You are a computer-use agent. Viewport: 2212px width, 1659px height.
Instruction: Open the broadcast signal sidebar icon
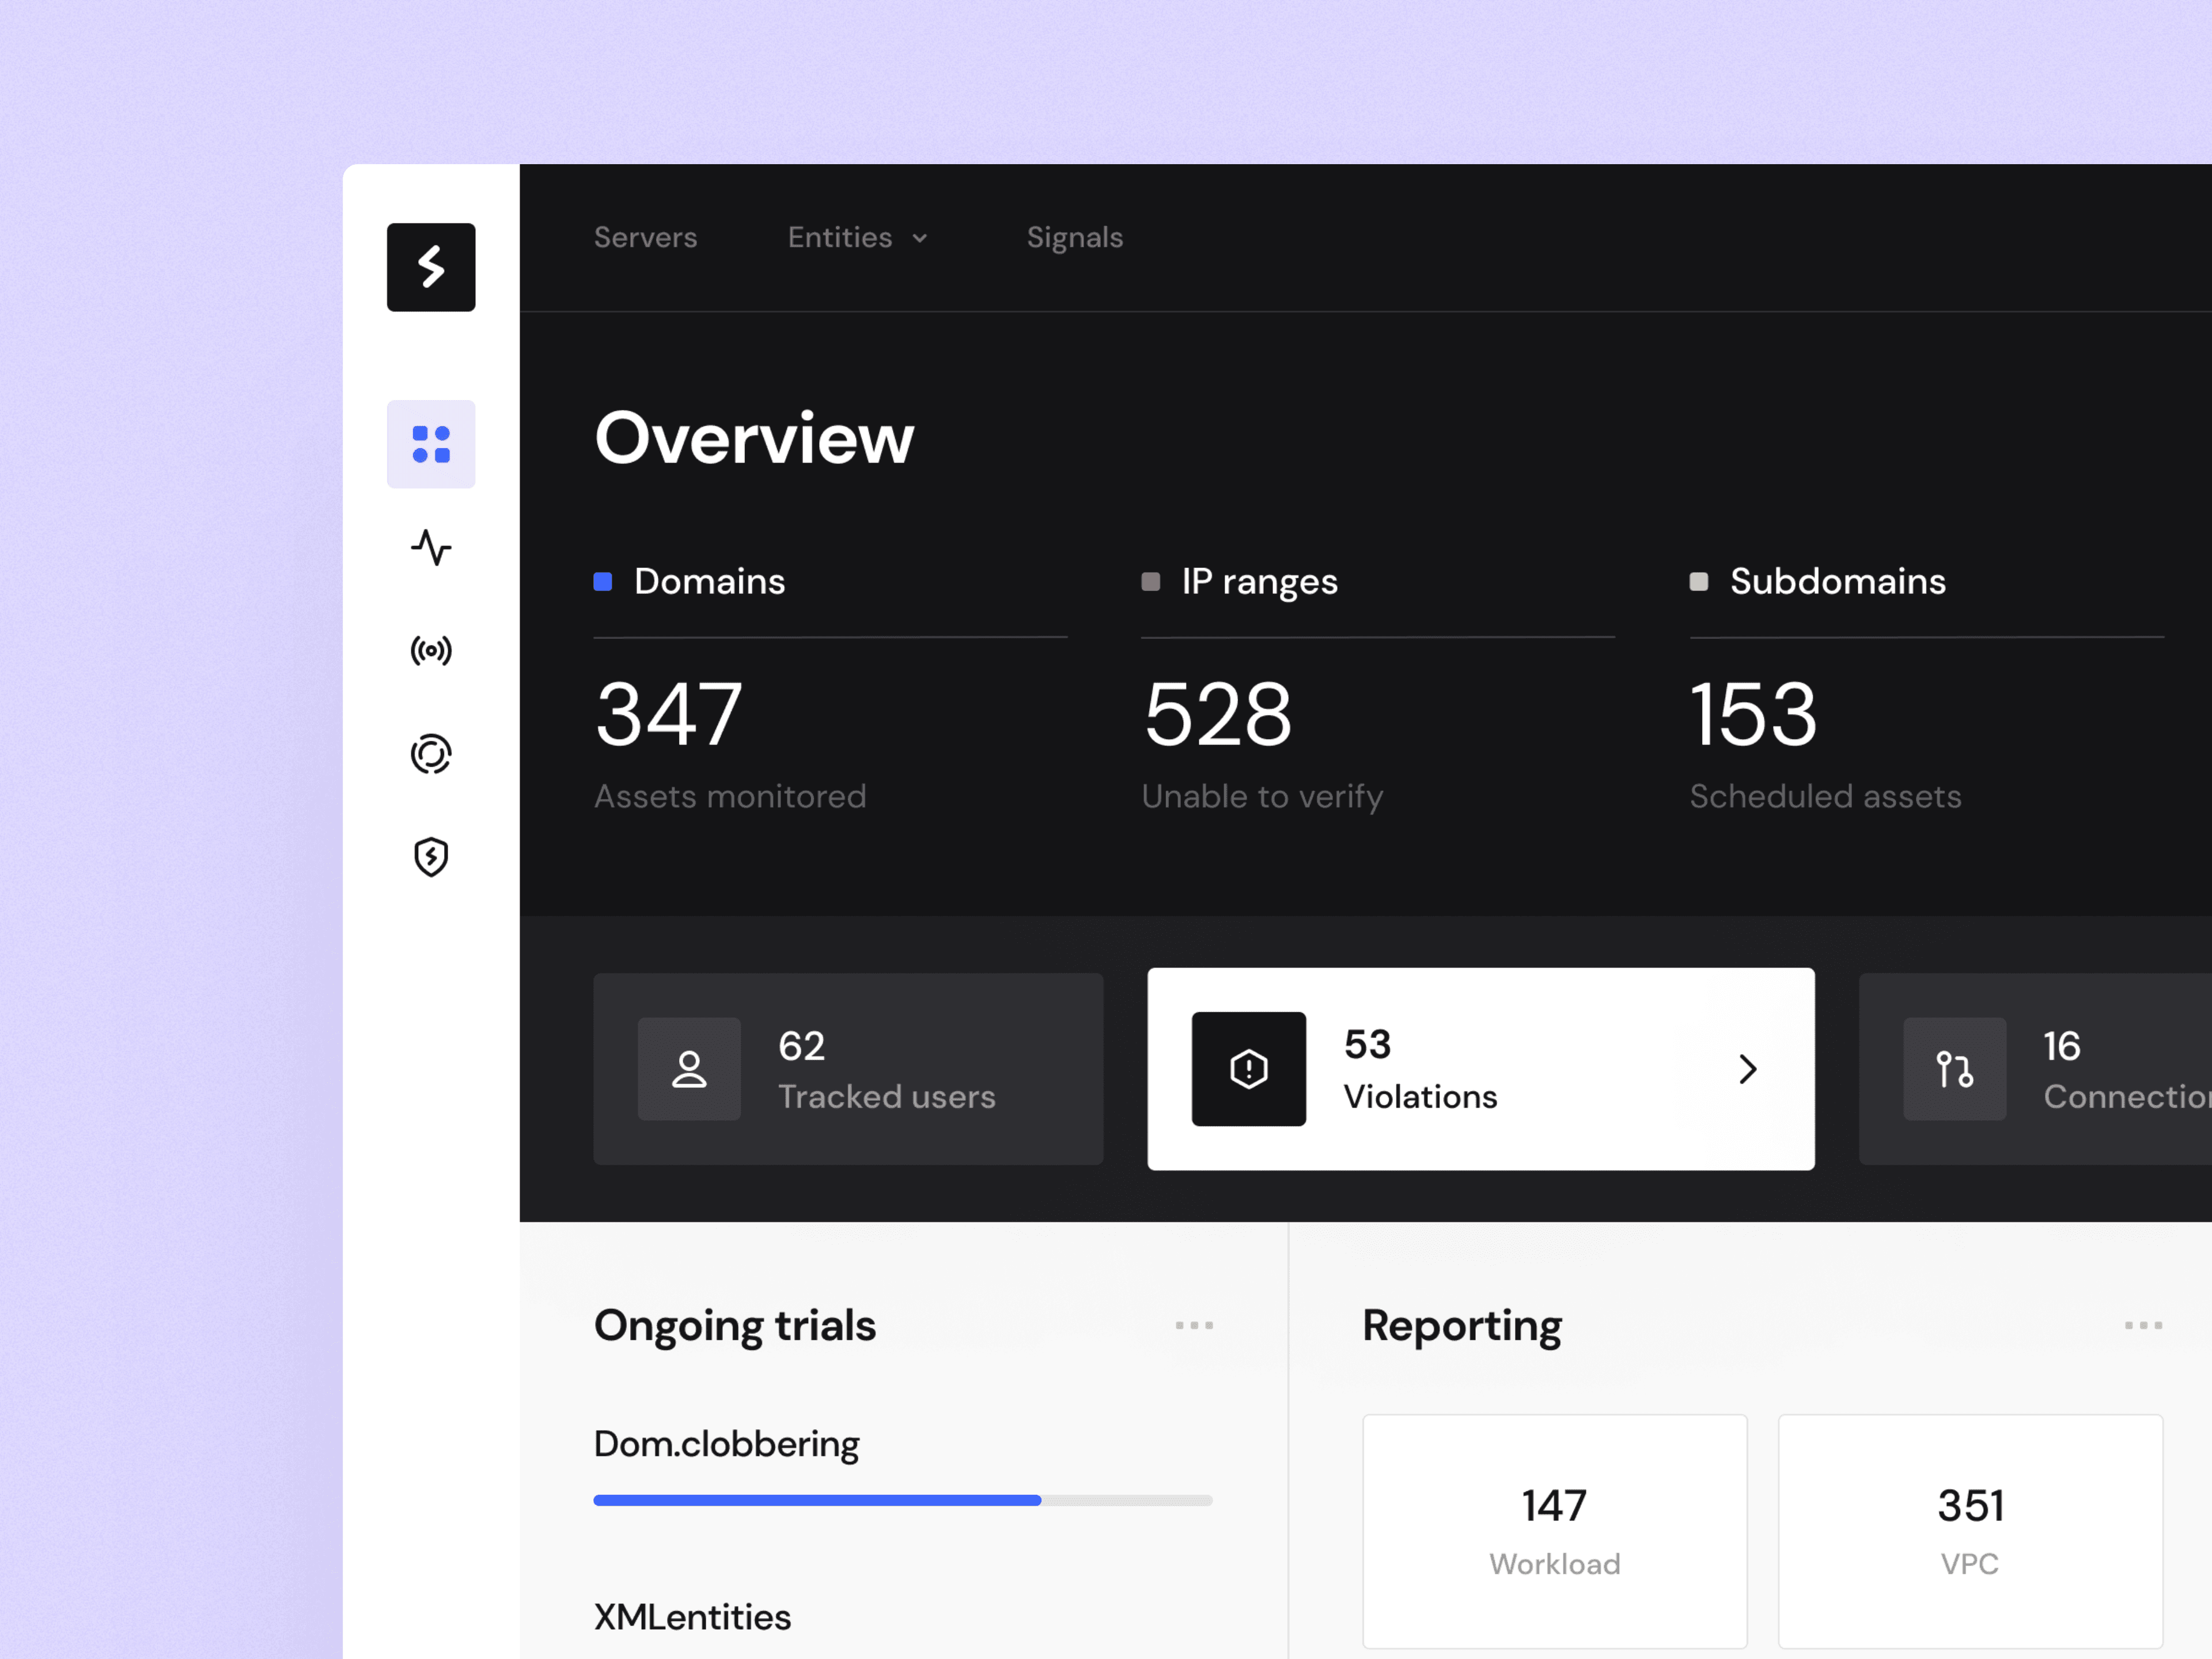click(431, 651)
